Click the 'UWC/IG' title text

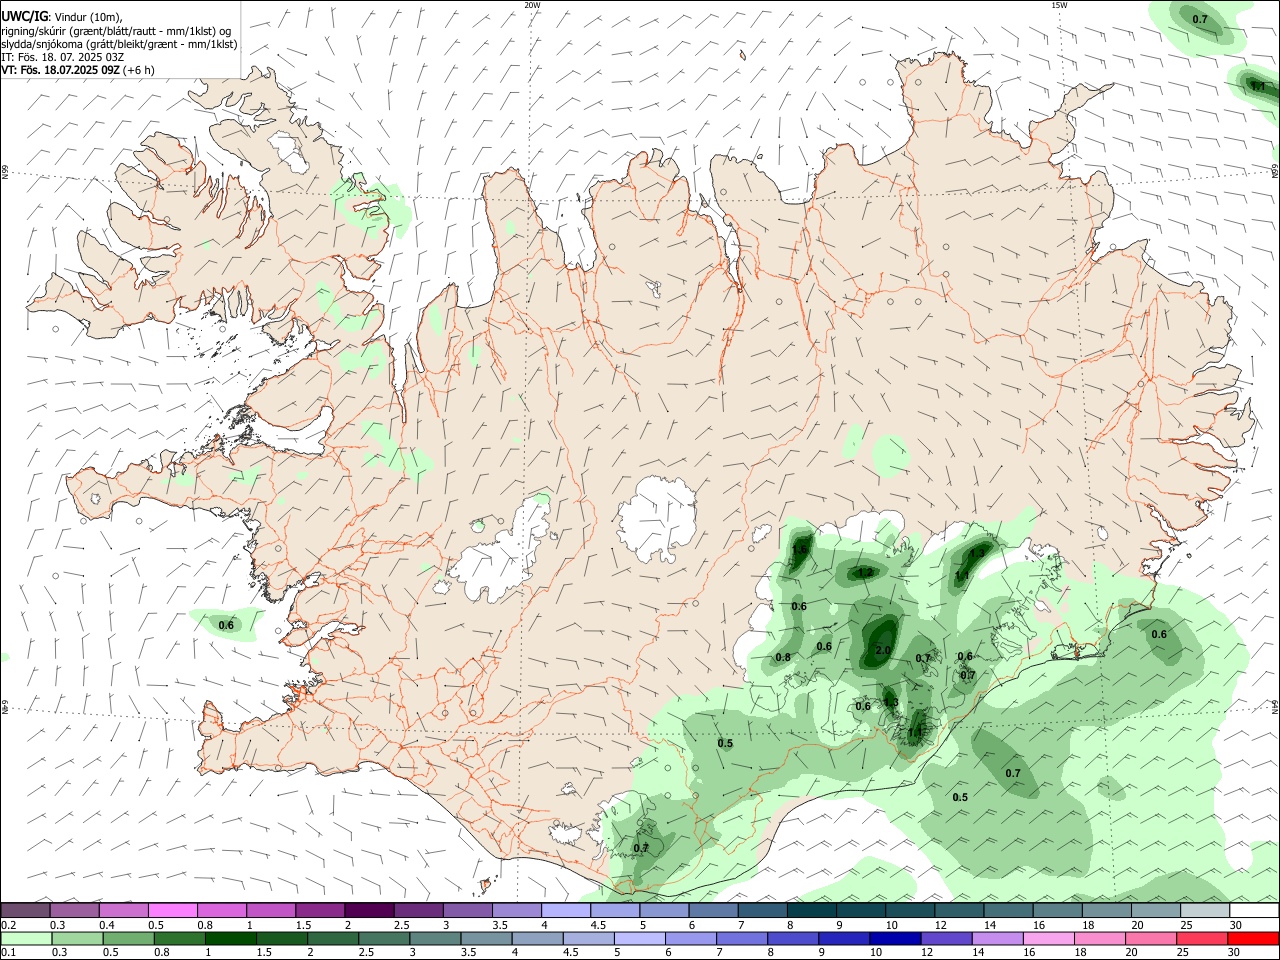click(x=25, y=15)
